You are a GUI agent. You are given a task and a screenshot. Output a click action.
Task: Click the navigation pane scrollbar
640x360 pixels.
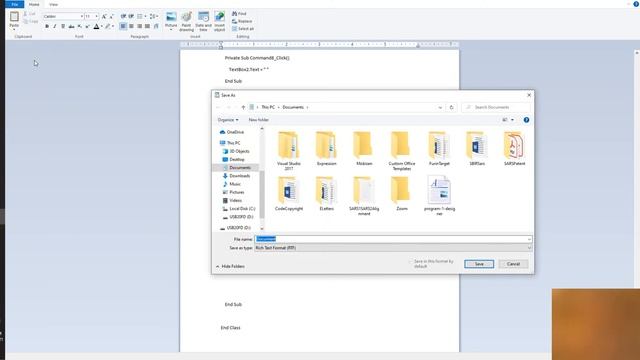262,194
